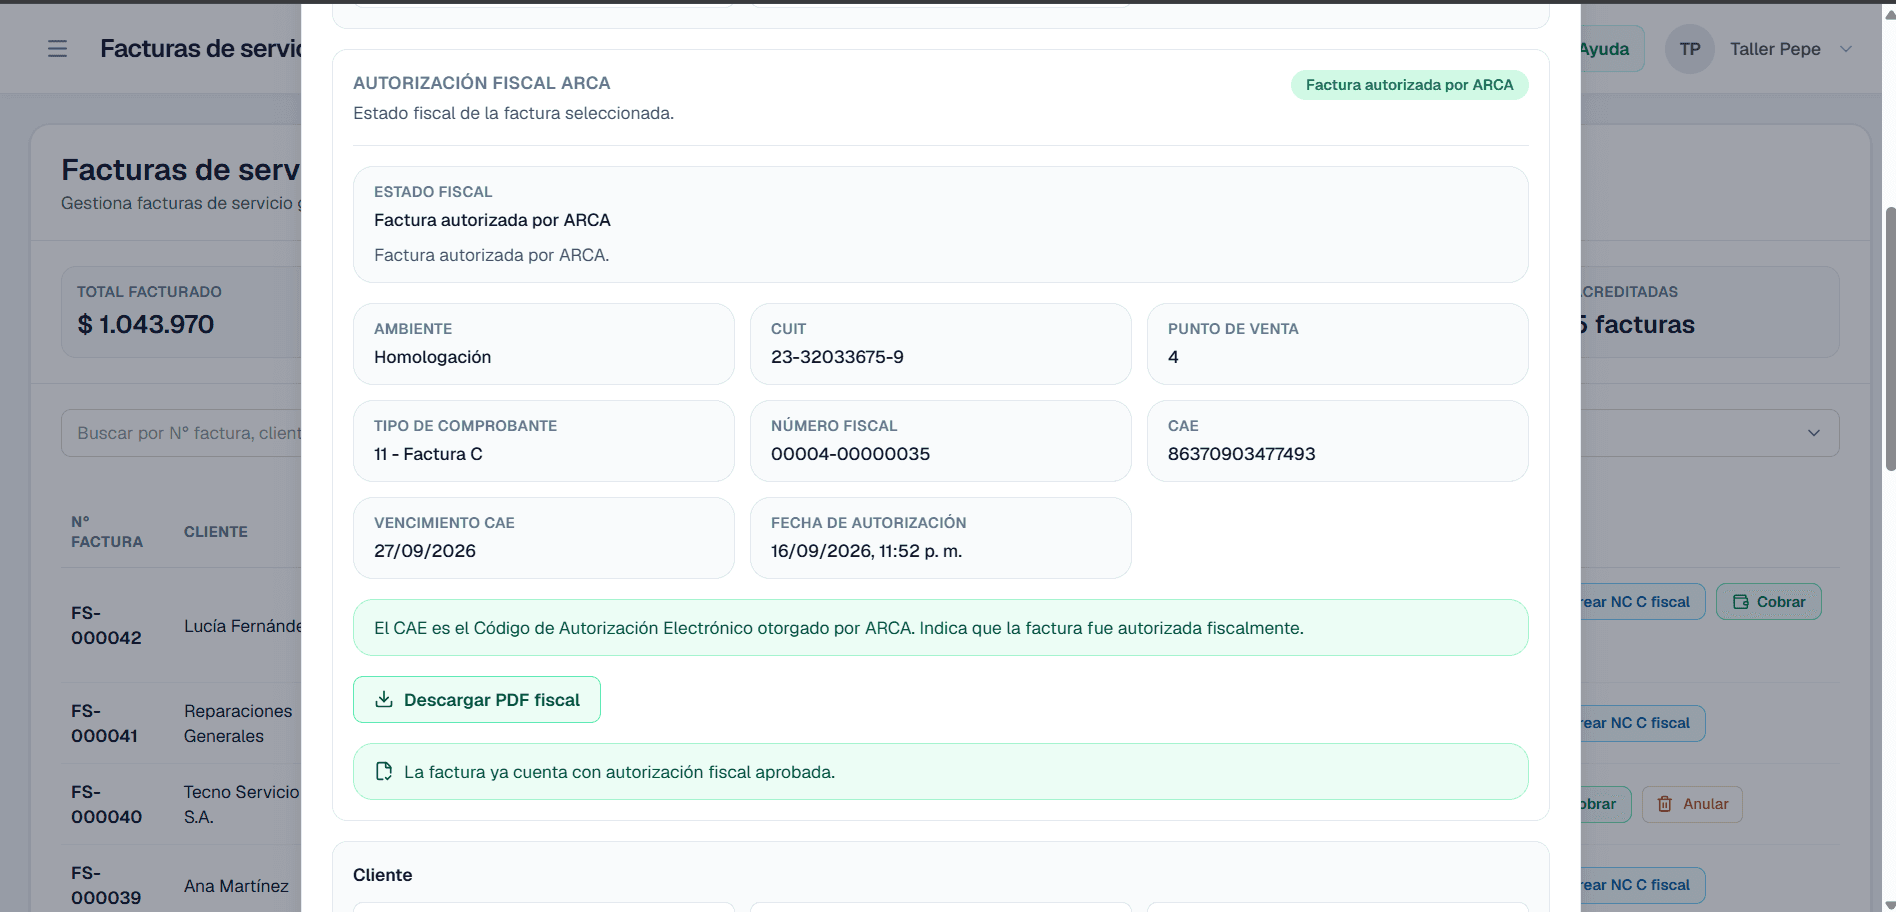Expand the filter dropdown beside search

click(x=1814, y=433)
